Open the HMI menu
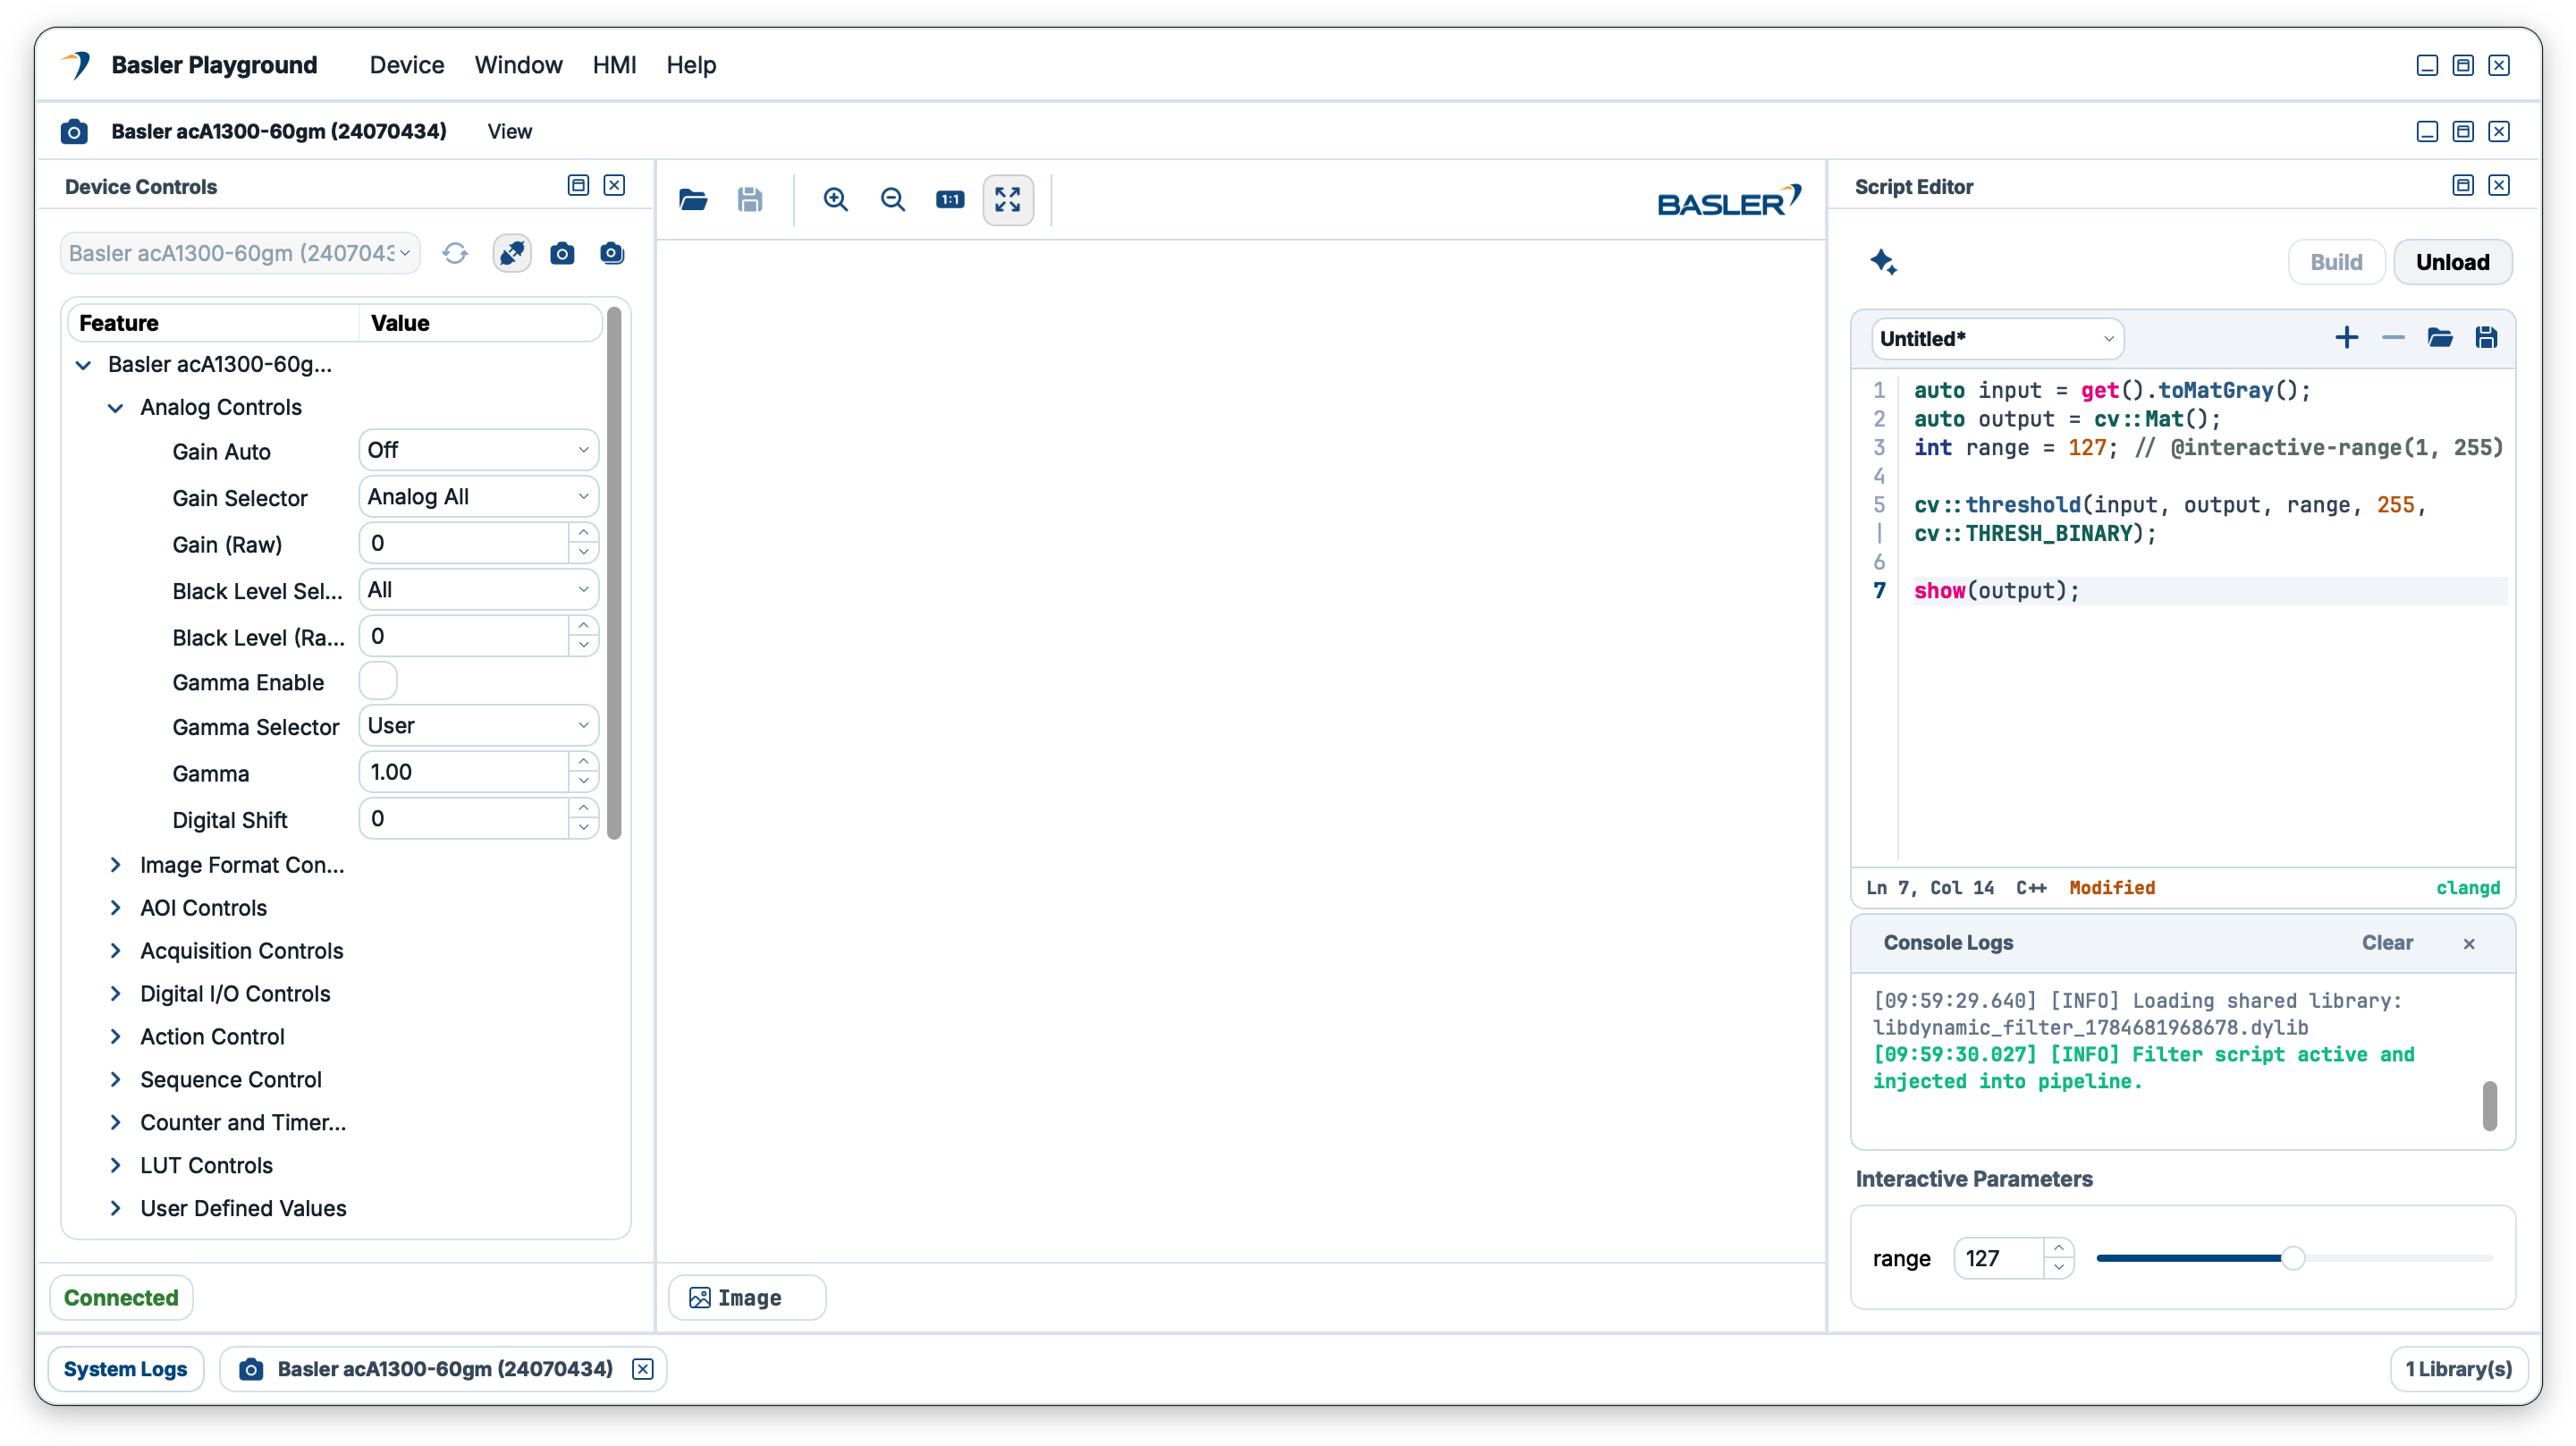 pos(614,65)
